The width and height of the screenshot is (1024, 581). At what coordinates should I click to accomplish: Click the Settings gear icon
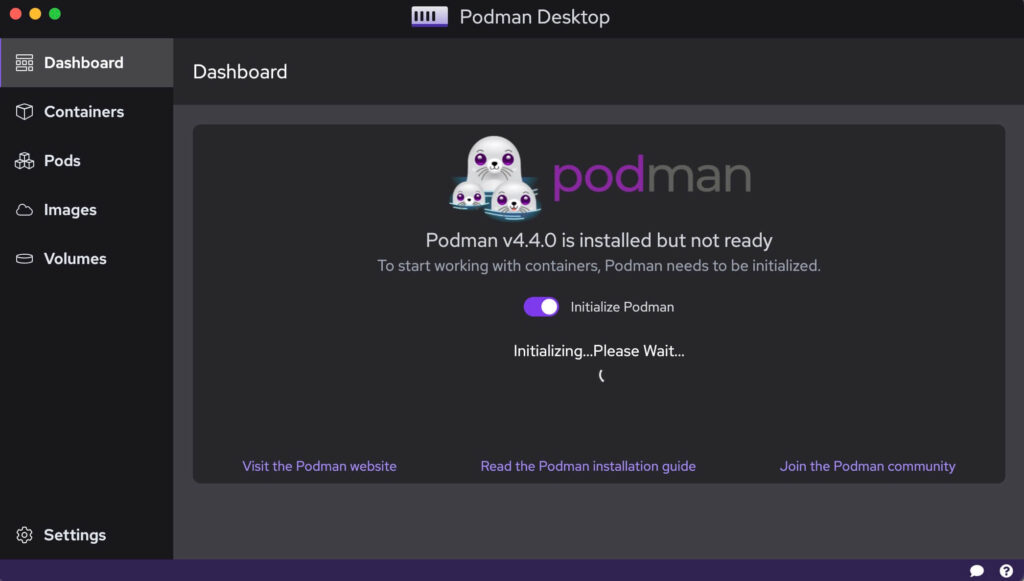click(24, 535)
